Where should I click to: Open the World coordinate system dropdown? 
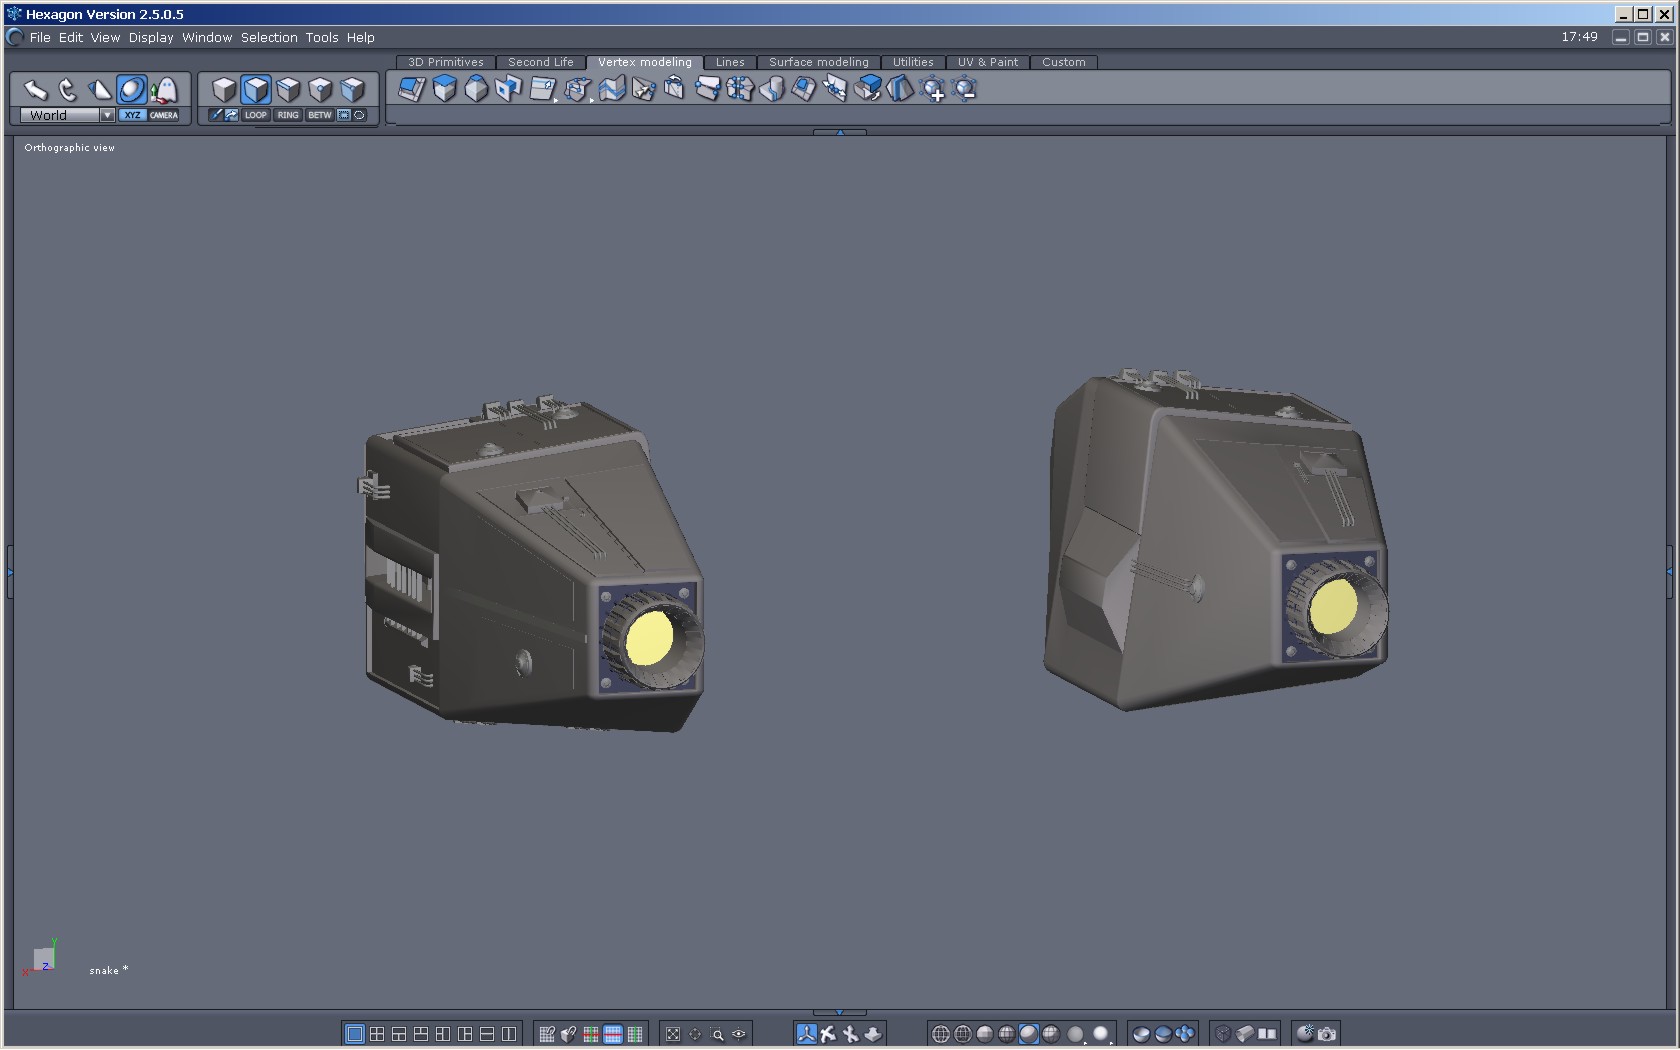[x=68, y=115]
